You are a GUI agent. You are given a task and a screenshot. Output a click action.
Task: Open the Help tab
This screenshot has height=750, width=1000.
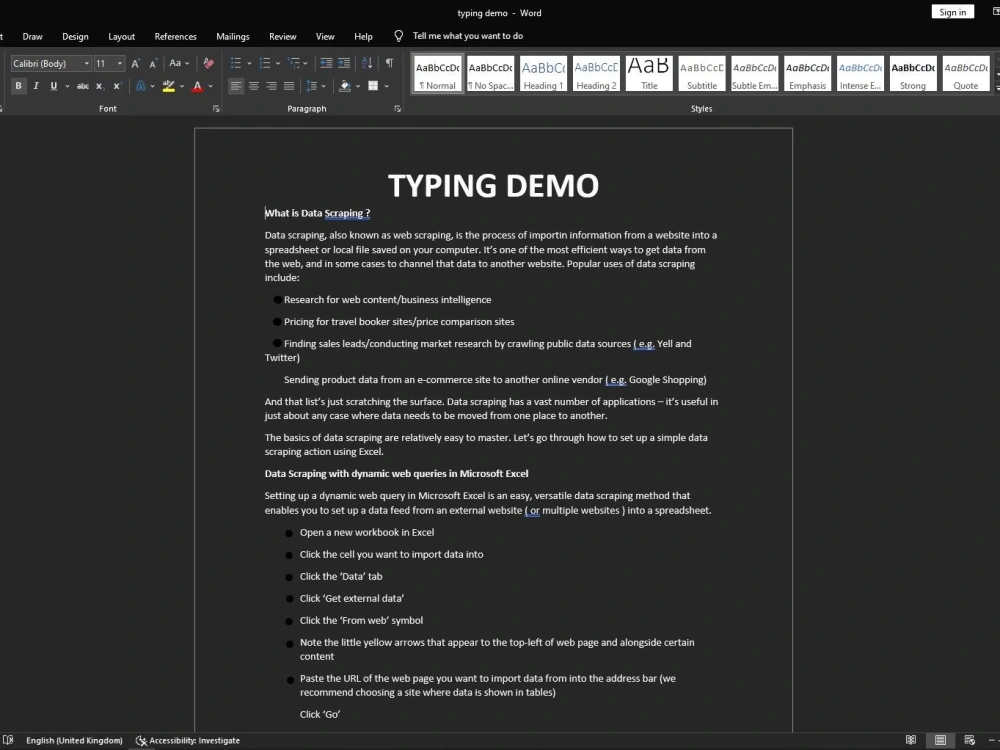point(364,36)
